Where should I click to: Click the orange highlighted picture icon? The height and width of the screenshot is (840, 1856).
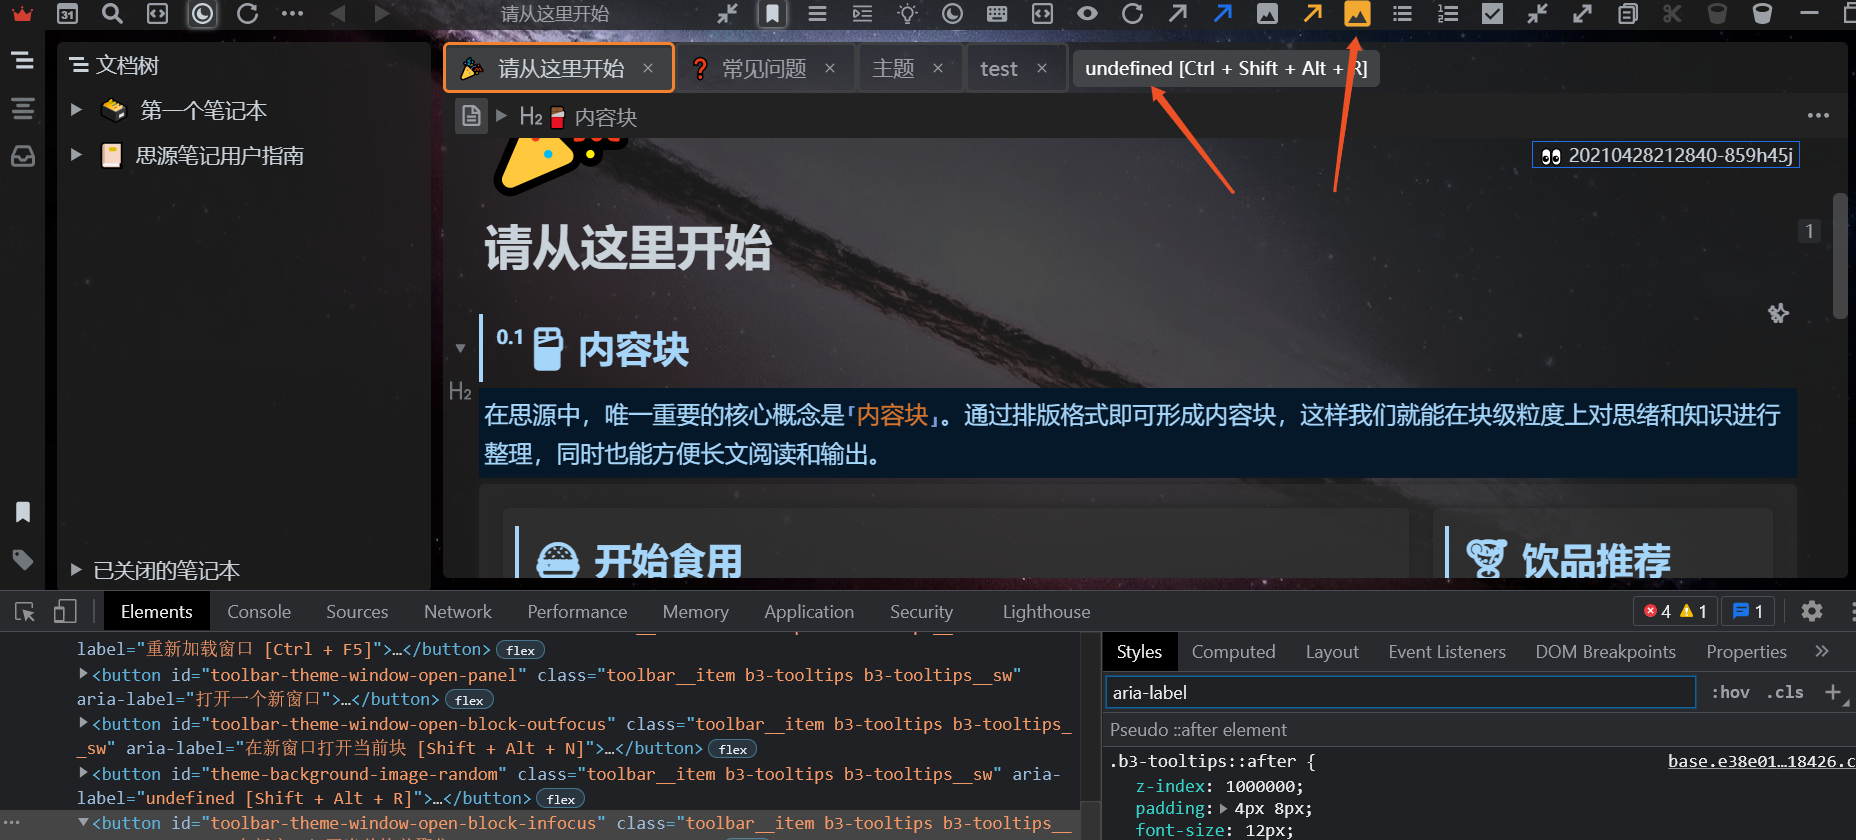click(1357, 13)
